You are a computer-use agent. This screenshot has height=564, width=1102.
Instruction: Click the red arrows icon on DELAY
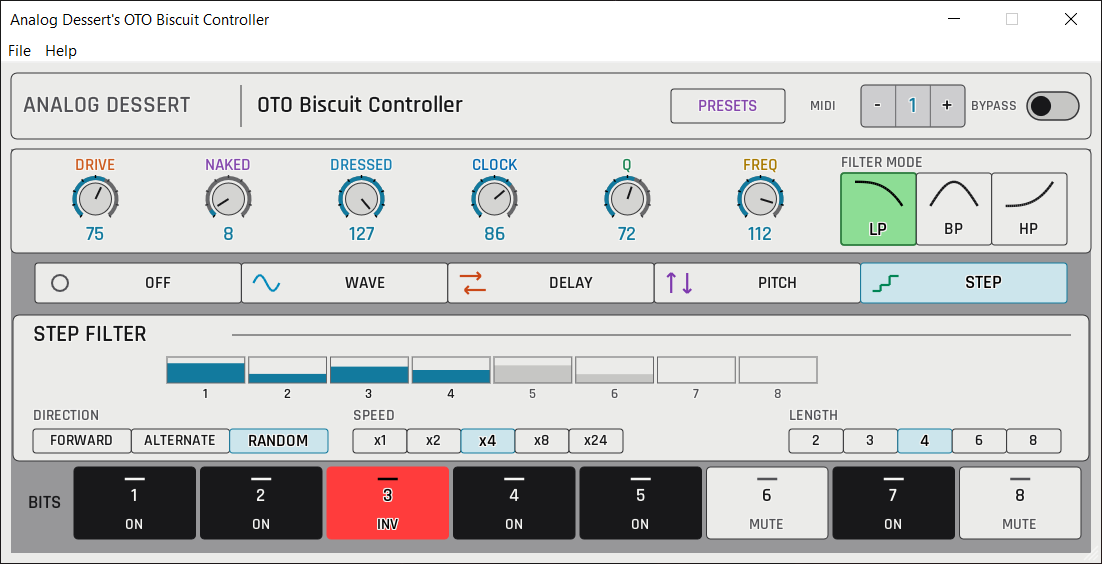472,283
